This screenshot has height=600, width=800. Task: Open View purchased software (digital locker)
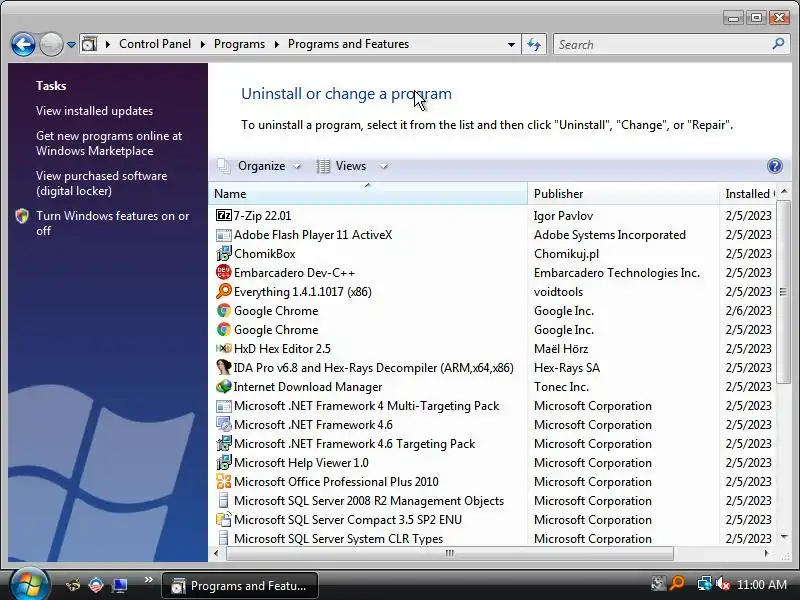point(102,183)
